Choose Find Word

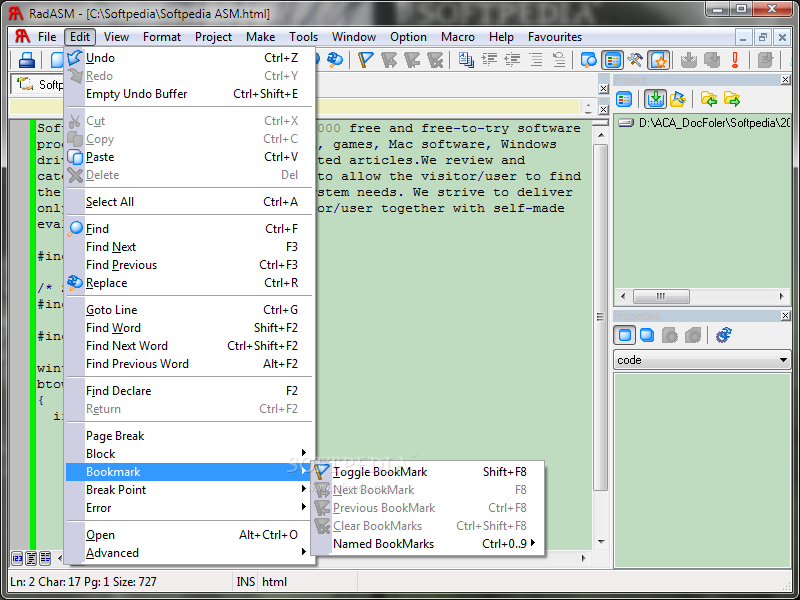click(x=189, y=328)
